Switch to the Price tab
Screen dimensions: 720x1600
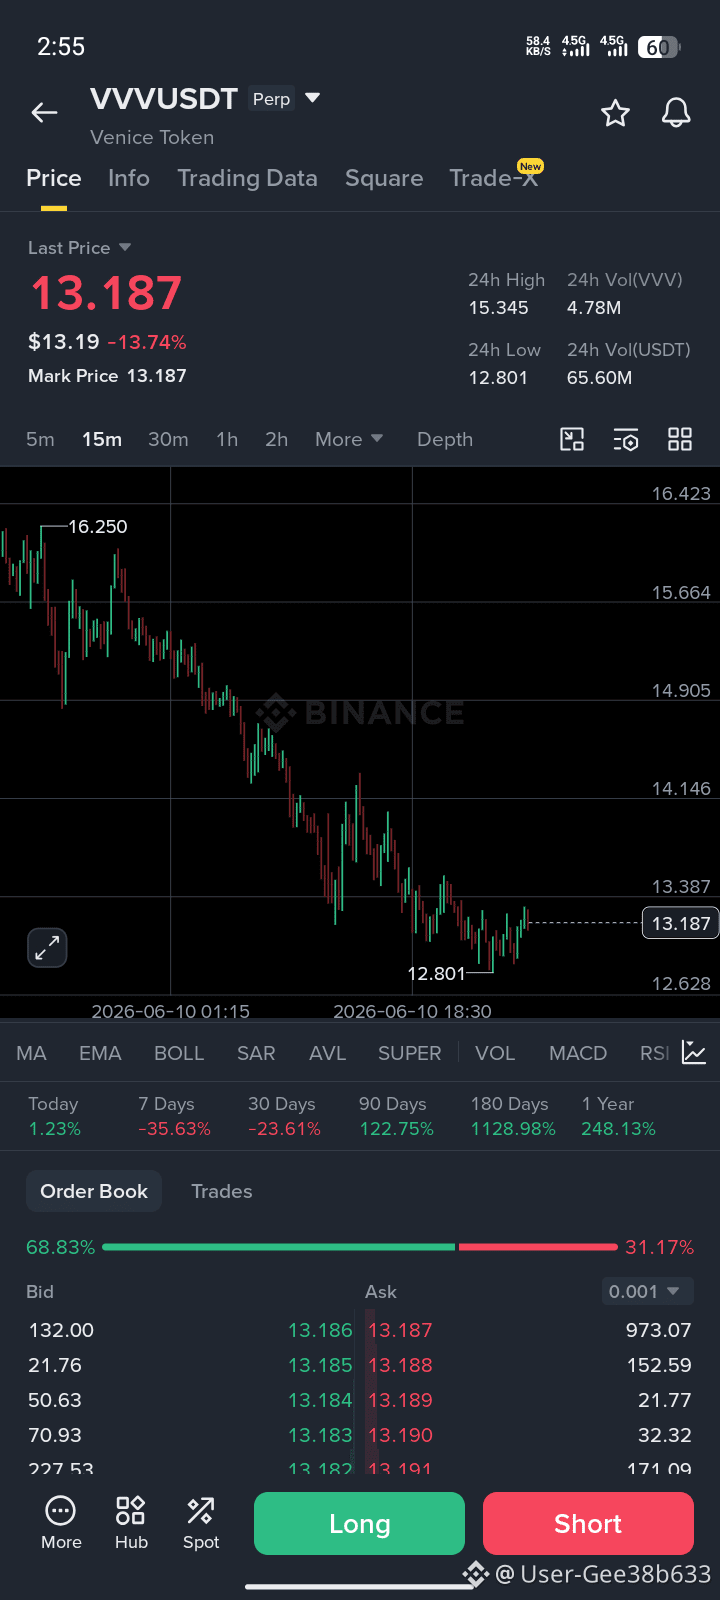tap(54, 178)
